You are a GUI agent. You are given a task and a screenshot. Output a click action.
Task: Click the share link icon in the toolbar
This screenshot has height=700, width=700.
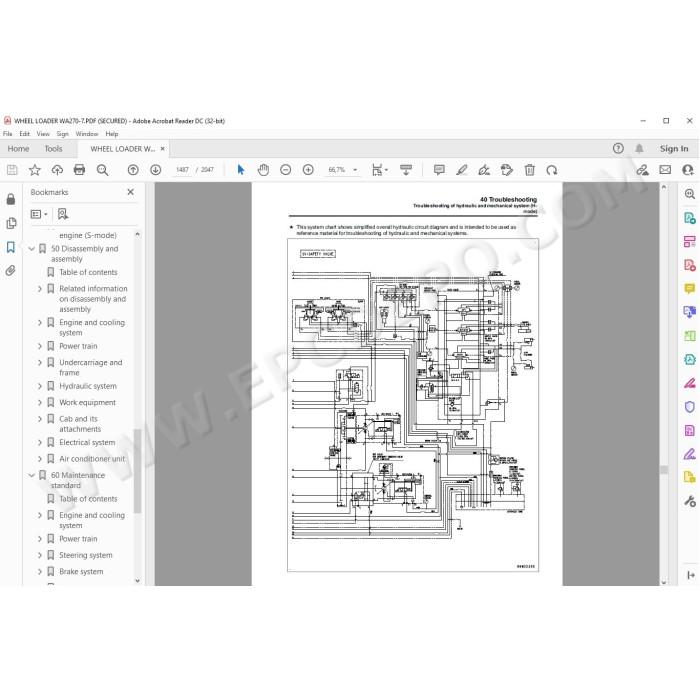pos(642,170)
